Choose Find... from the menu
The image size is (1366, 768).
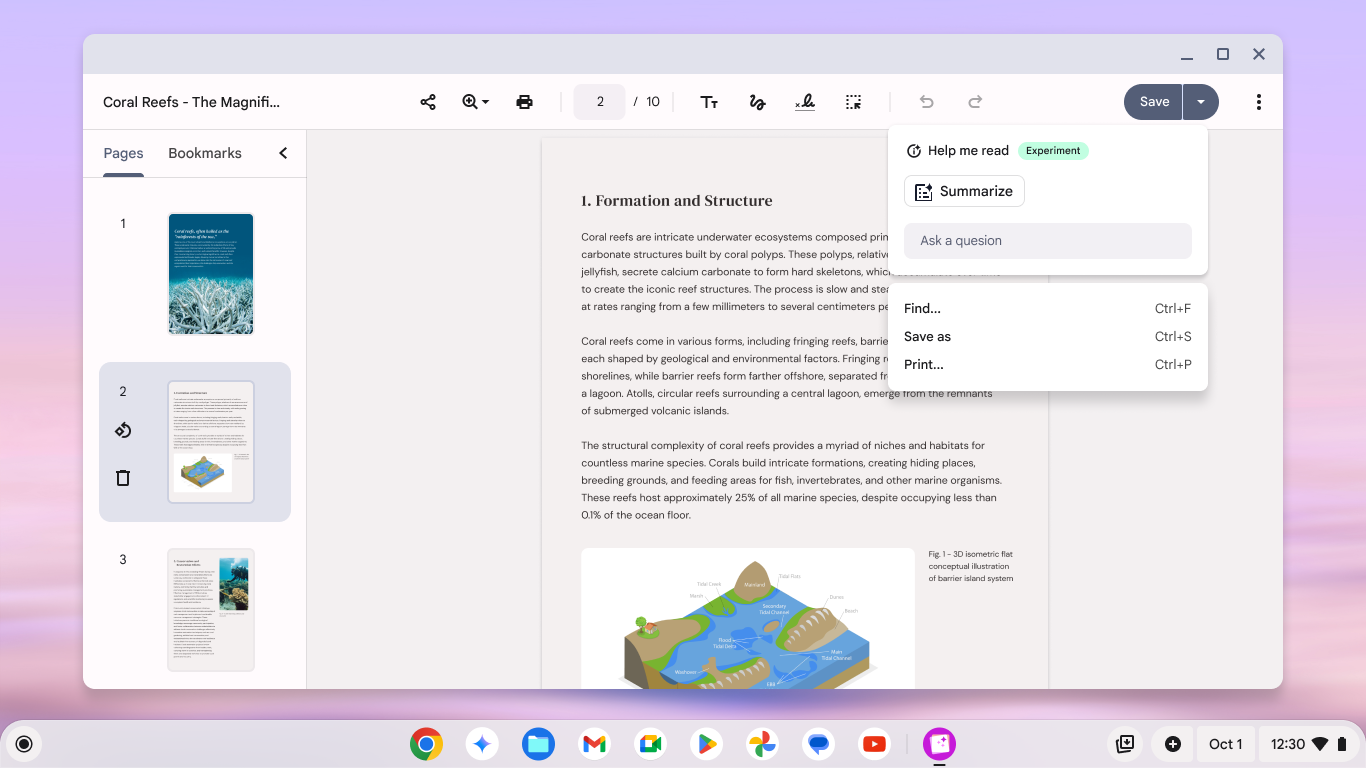pos(921,308)
